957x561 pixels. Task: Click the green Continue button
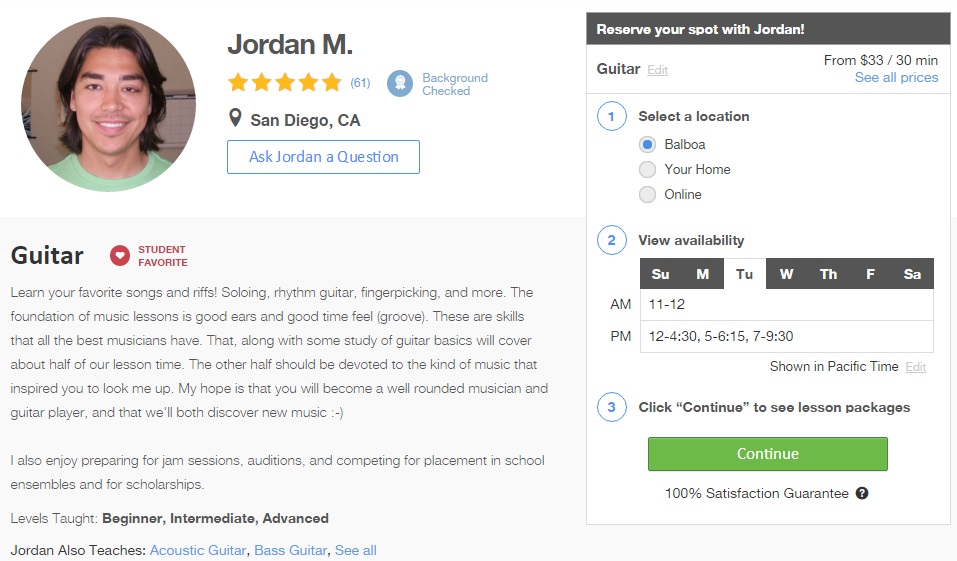[768, 454]
